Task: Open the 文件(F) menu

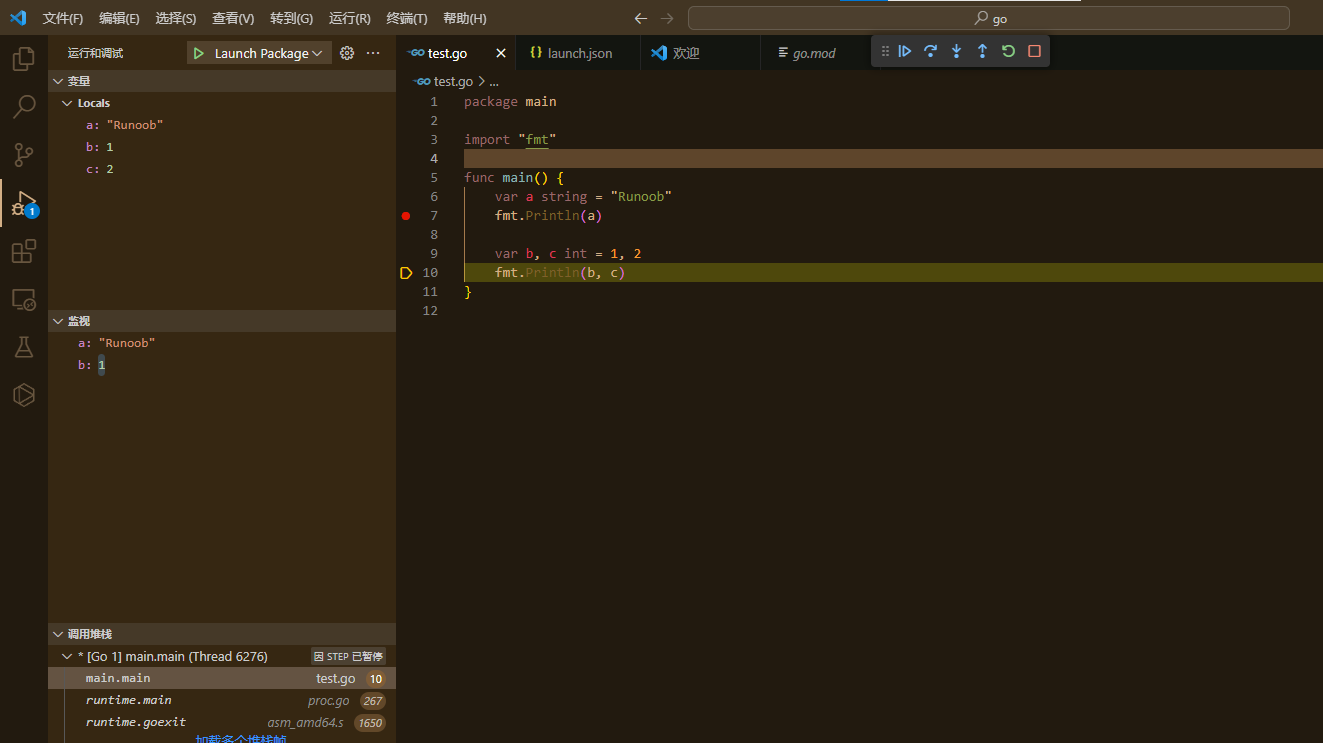Action: click(63, 18)
